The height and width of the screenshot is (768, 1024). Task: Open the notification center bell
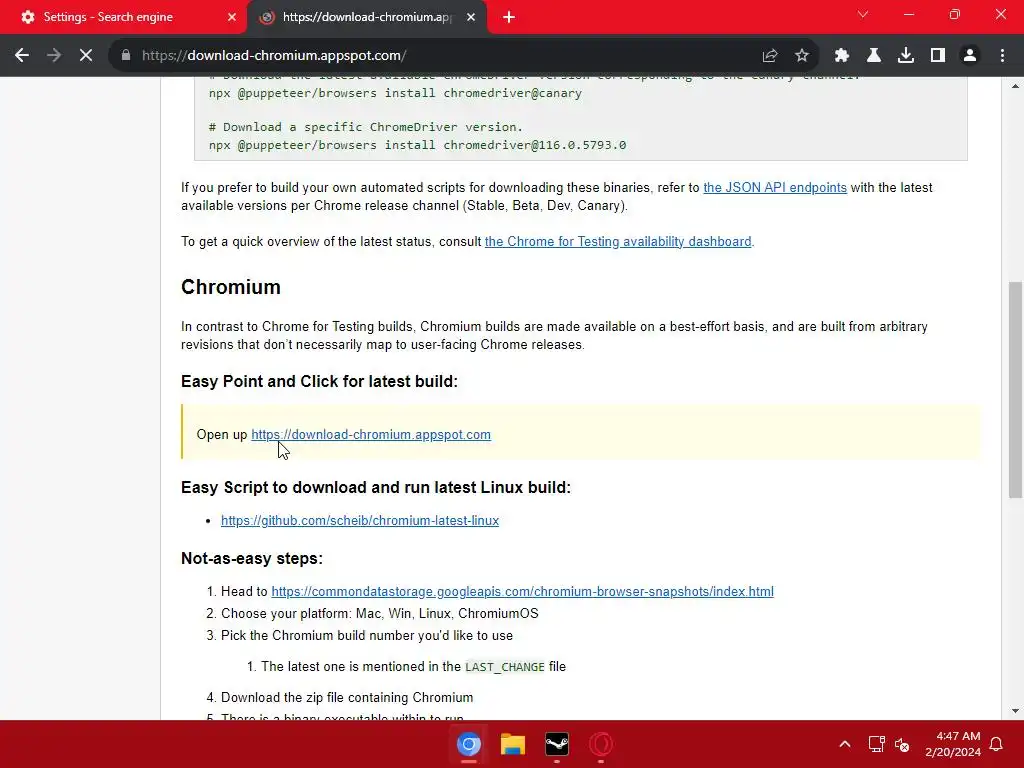[x=997, y=744]
